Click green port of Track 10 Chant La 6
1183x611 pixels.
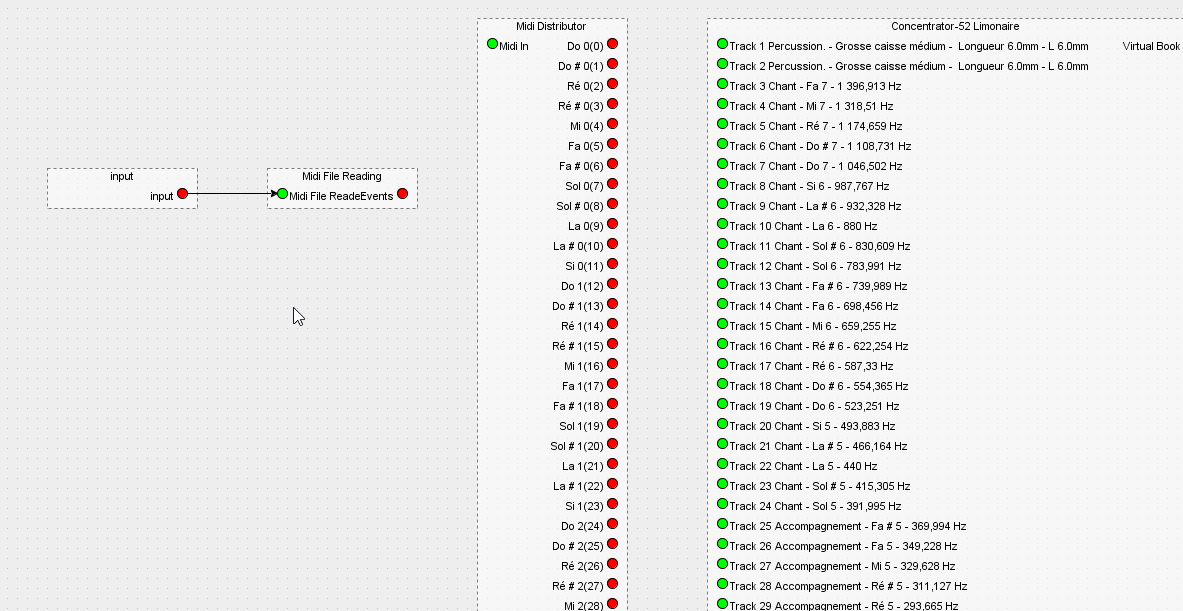point(722,224)
